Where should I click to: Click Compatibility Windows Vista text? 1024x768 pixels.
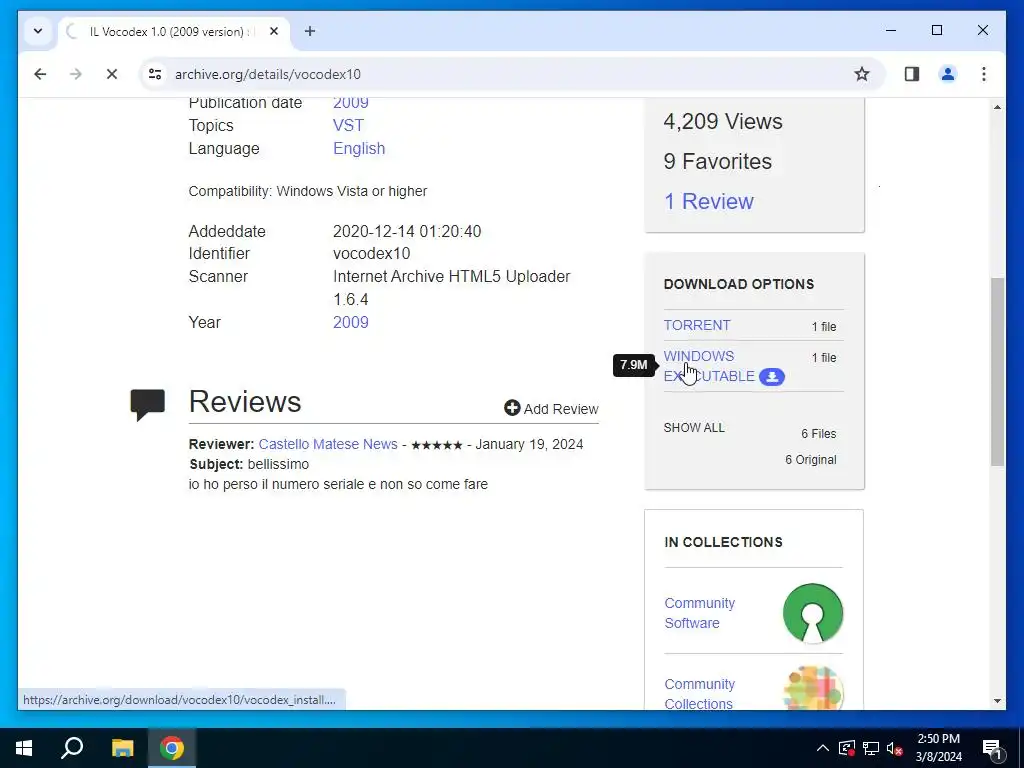click(x=308, y=191)
